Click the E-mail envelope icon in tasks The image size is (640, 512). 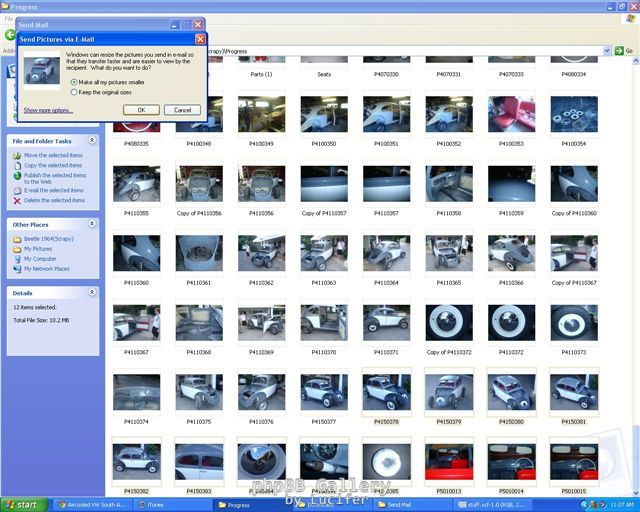17,191
